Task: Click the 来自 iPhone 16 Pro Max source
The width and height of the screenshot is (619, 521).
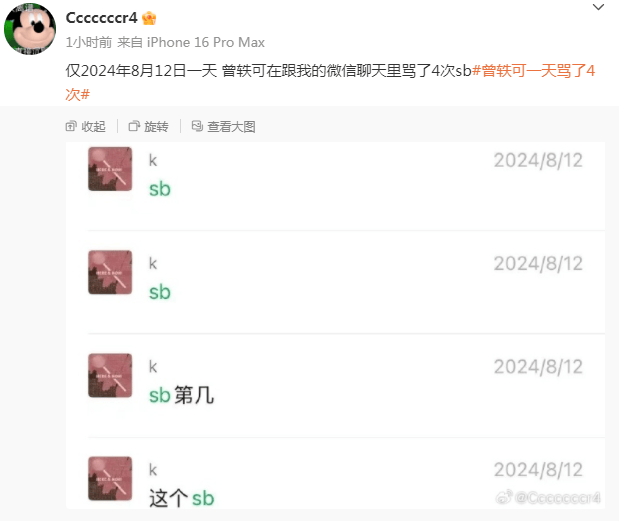Action: [191, 42]
